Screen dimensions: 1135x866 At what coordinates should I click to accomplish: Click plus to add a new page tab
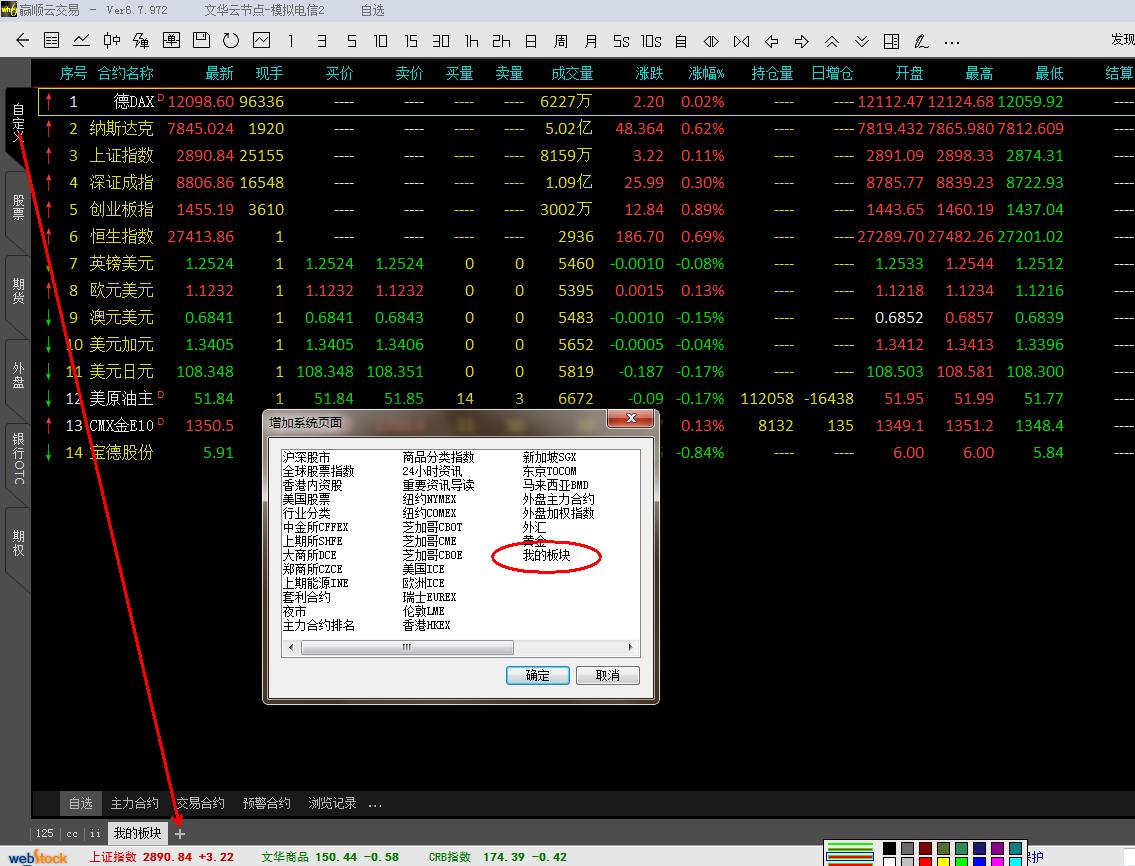(180, 833)
